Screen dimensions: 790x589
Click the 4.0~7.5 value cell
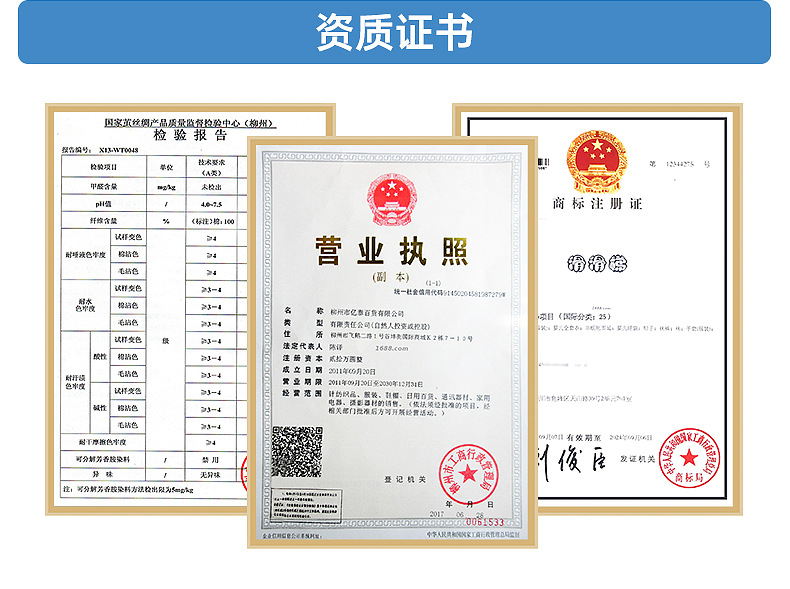tap(212, 205)
